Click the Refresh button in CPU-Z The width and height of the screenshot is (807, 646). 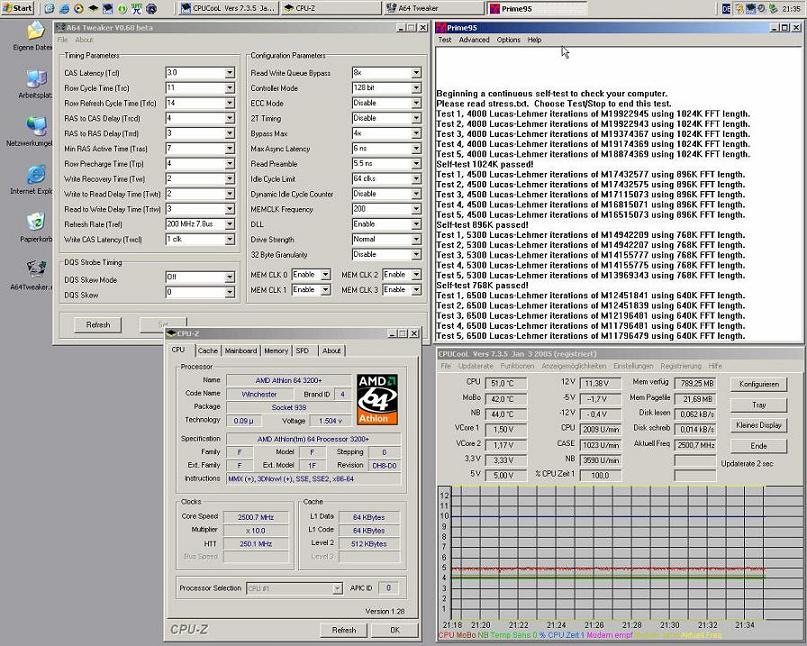coord(344,630)
